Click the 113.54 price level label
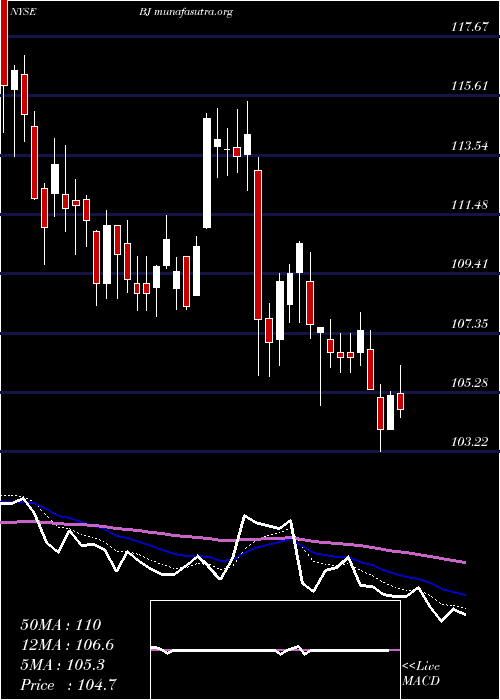Viewport: 500px width, 700px height. [x=470, y=146]
